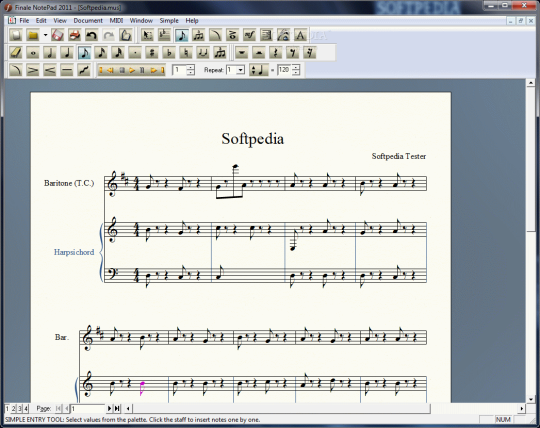The image size is (540, 428).
Task: Go to the next page arrow
Action: point(109,408)
